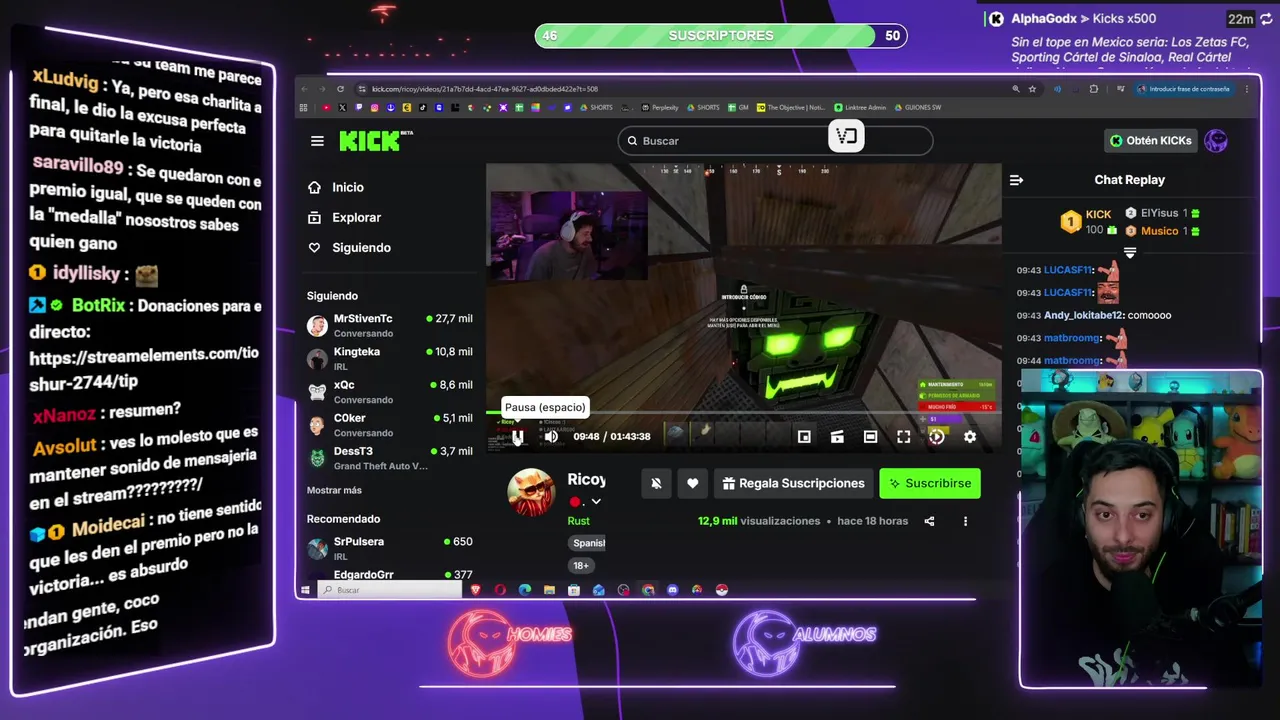The width and height of the screenshot is (1280, 720).
Task: Click the share icon beside view count
Action: click(929, 521)
